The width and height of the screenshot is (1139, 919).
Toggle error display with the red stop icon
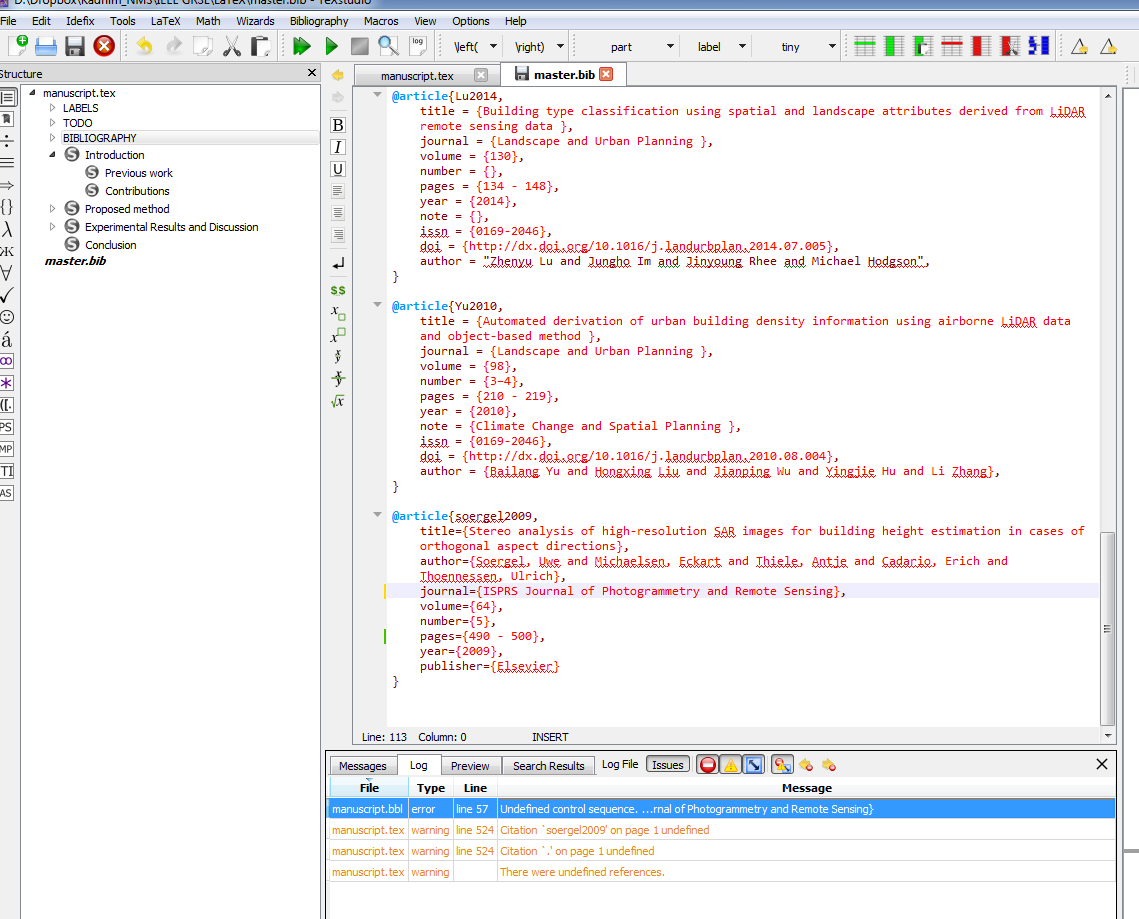point(708,764)
